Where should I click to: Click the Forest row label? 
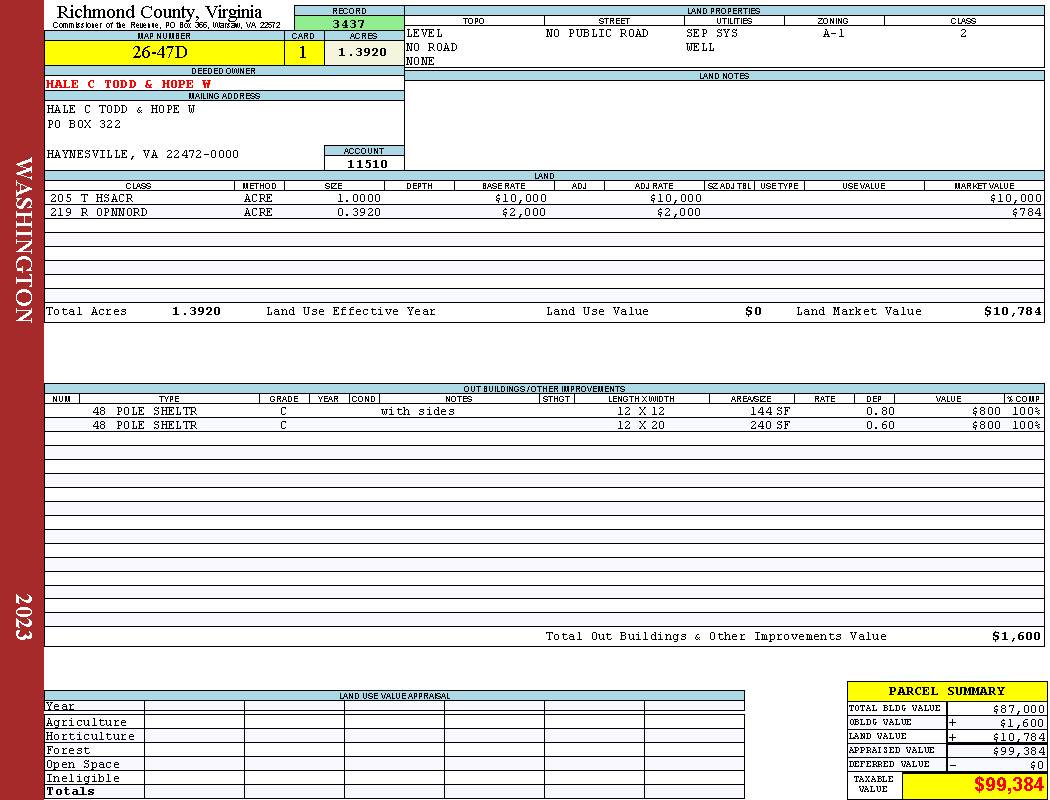pyautogui.click(x=68, y=750)
